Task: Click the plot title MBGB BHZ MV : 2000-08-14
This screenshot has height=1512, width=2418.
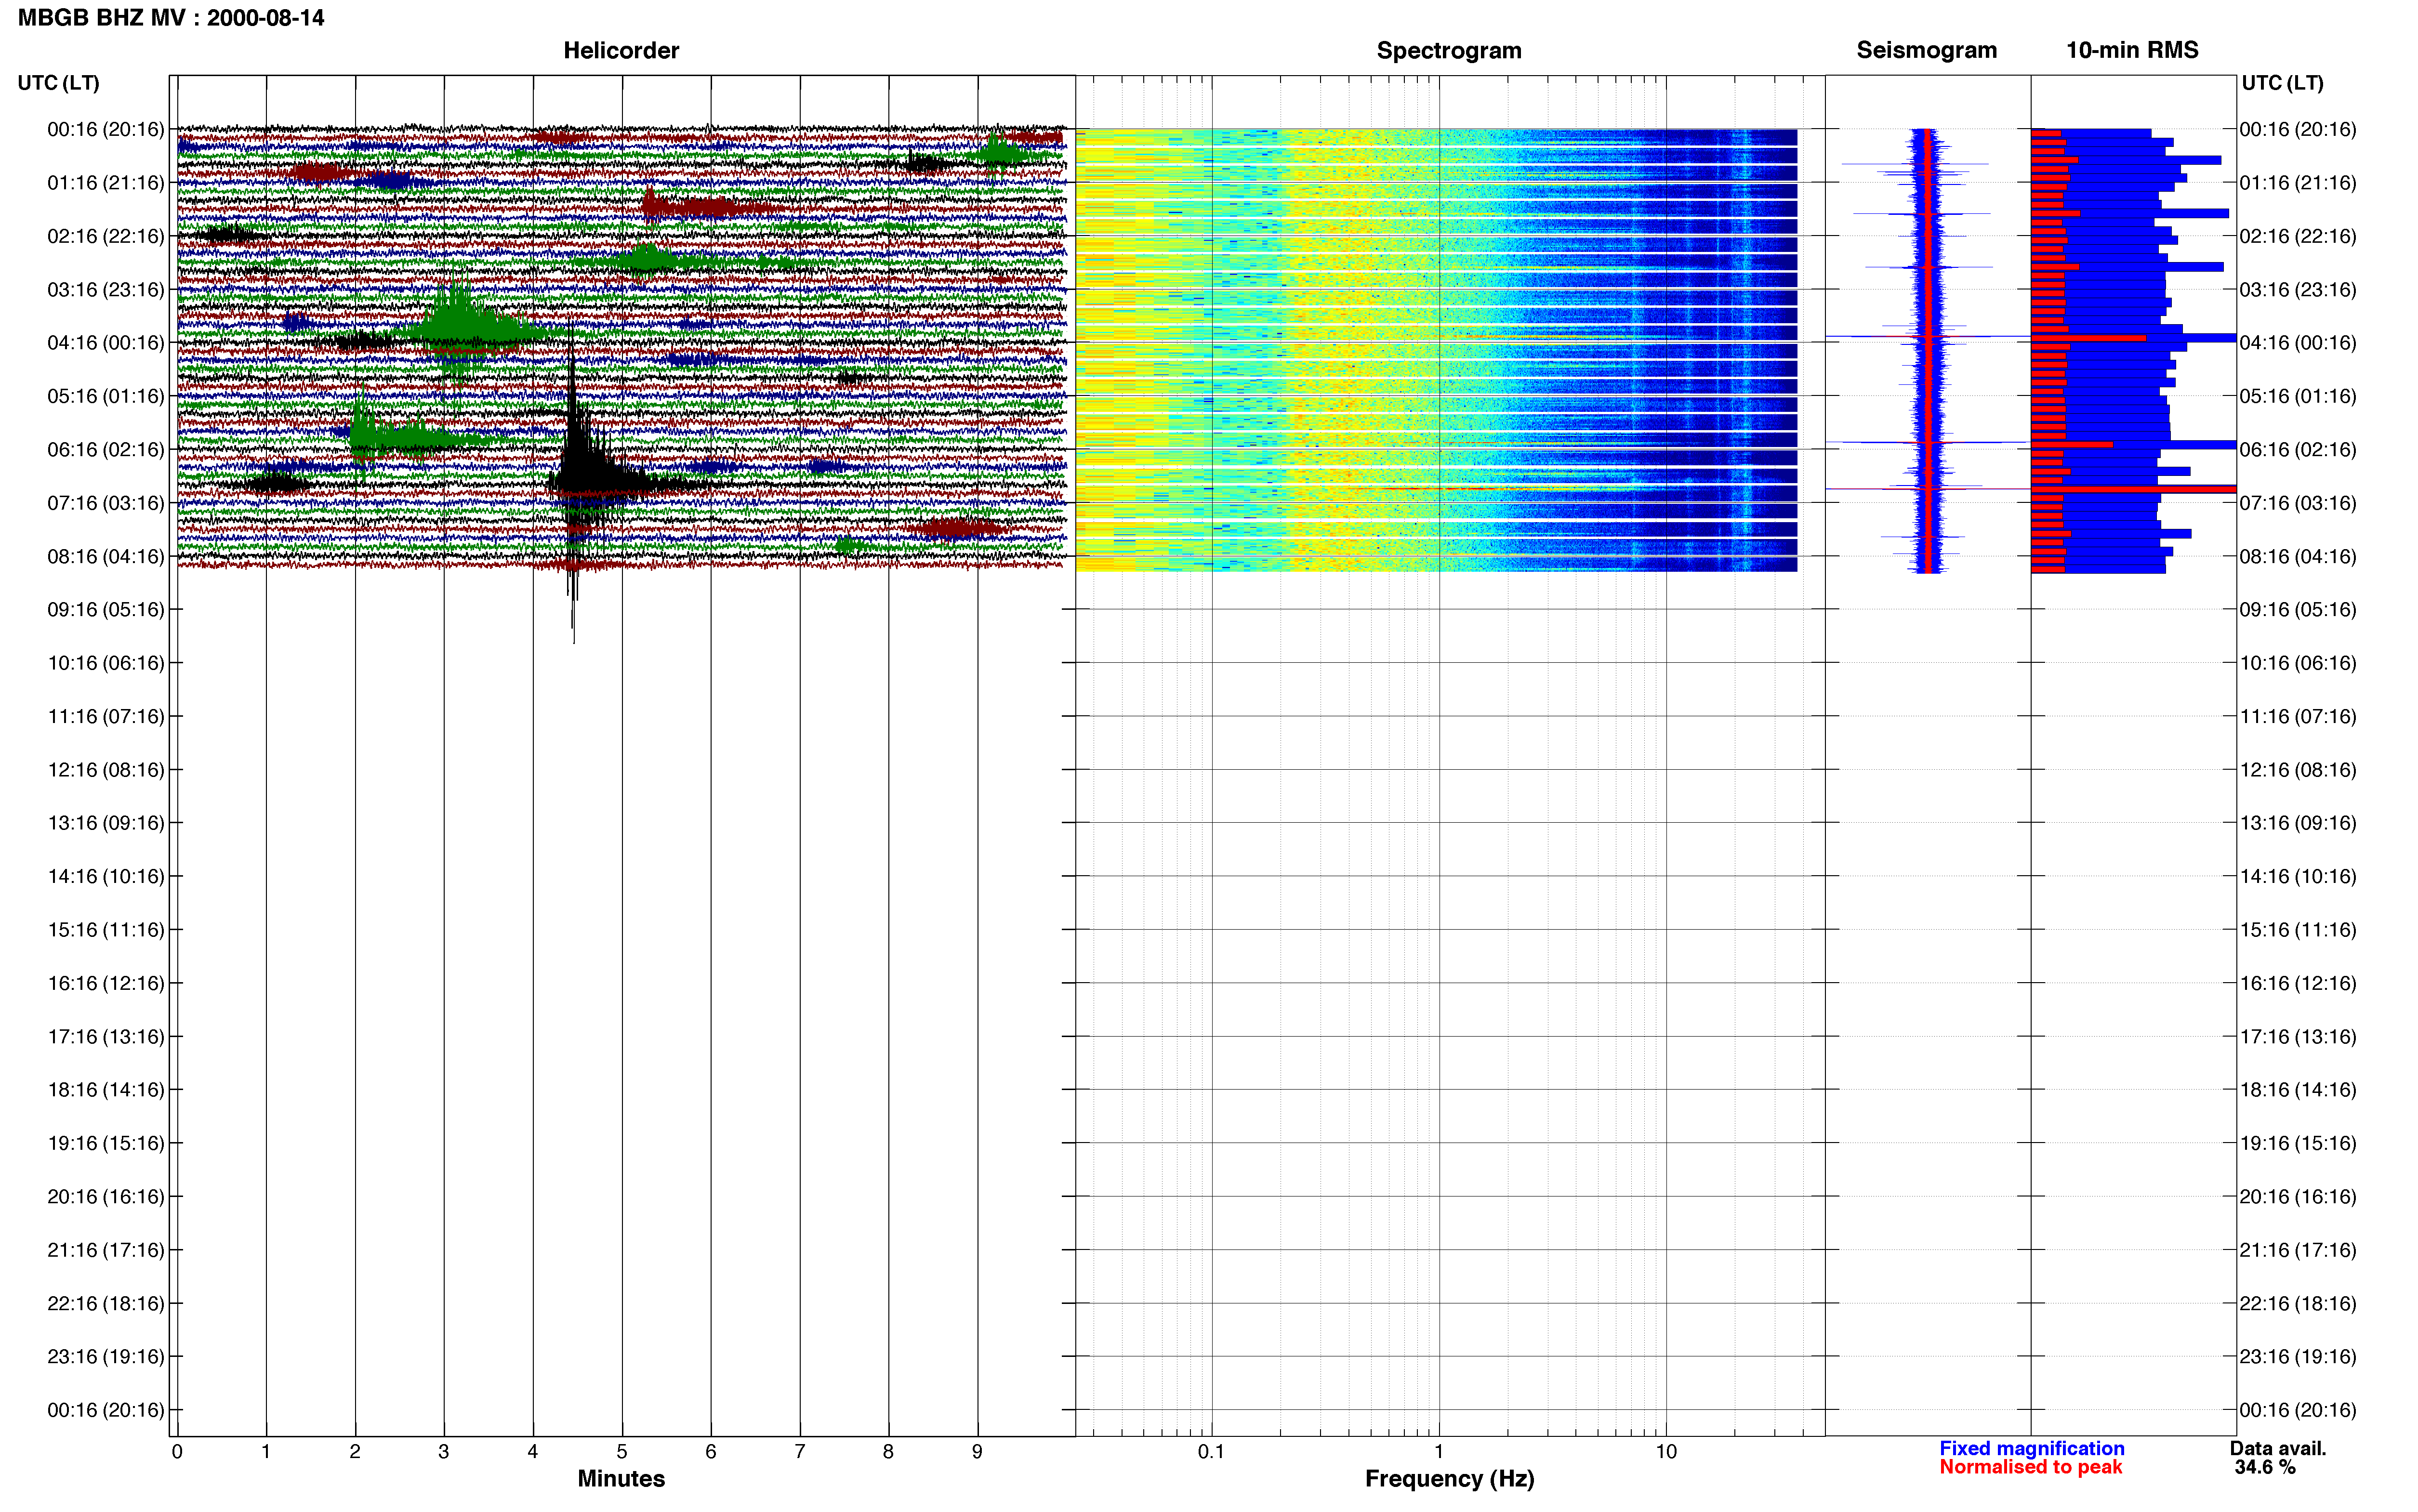Action: click(x=171, y=18)
